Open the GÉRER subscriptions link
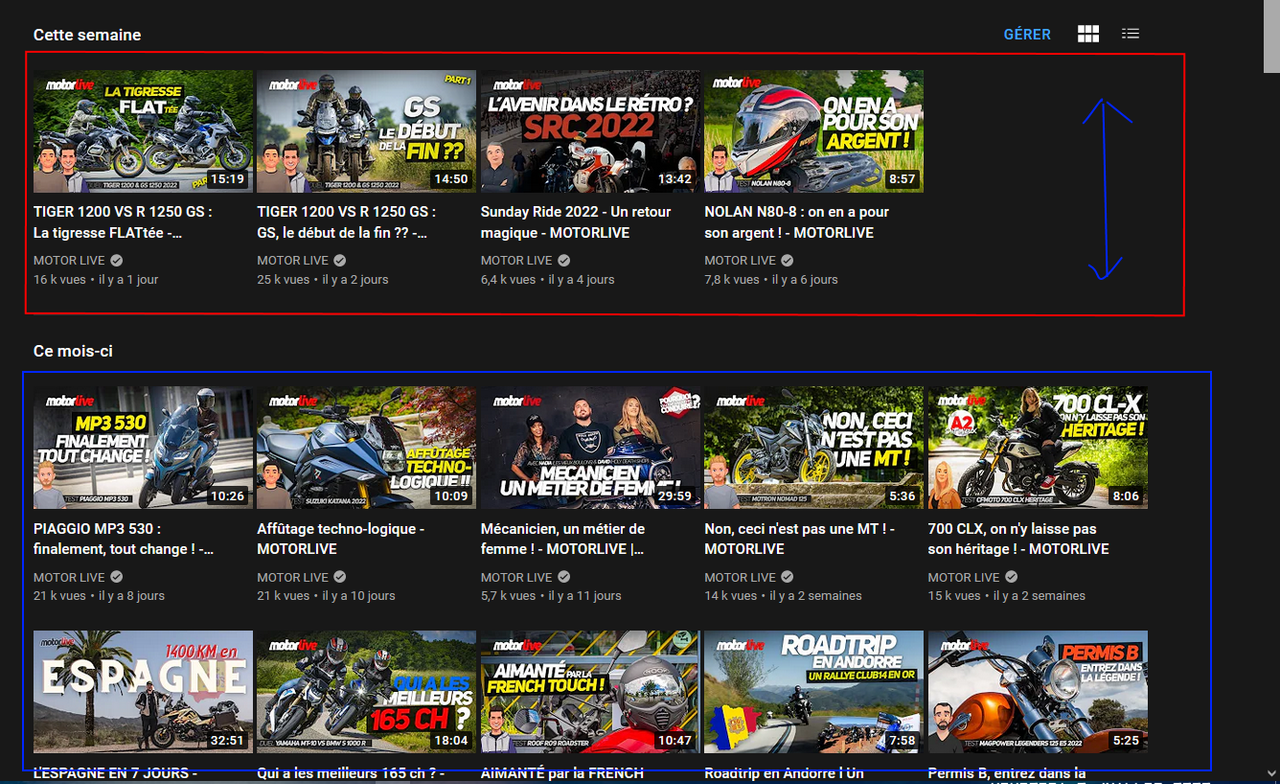This screenshot has height=784, width=1280. click(1027, 34)
